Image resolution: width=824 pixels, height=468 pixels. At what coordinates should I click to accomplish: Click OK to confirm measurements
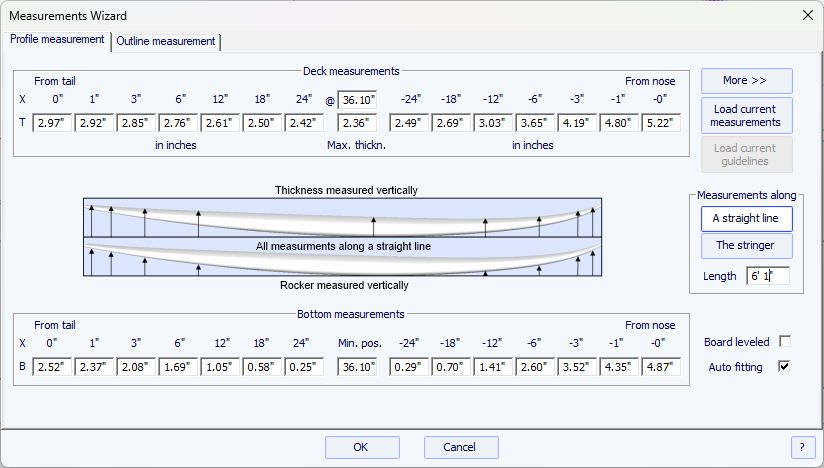point(362,447)
